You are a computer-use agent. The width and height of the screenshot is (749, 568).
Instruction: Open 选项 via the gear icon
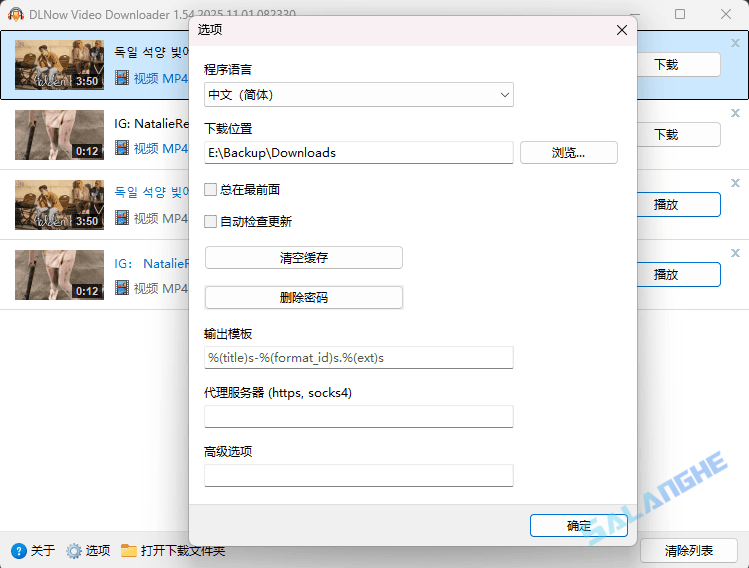click(74, 551)
